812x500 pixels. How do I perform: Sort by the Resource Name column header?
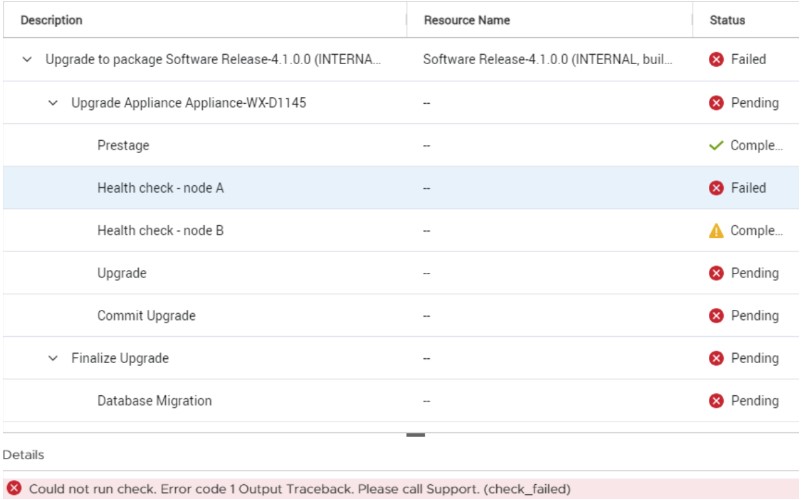point(467,20)
